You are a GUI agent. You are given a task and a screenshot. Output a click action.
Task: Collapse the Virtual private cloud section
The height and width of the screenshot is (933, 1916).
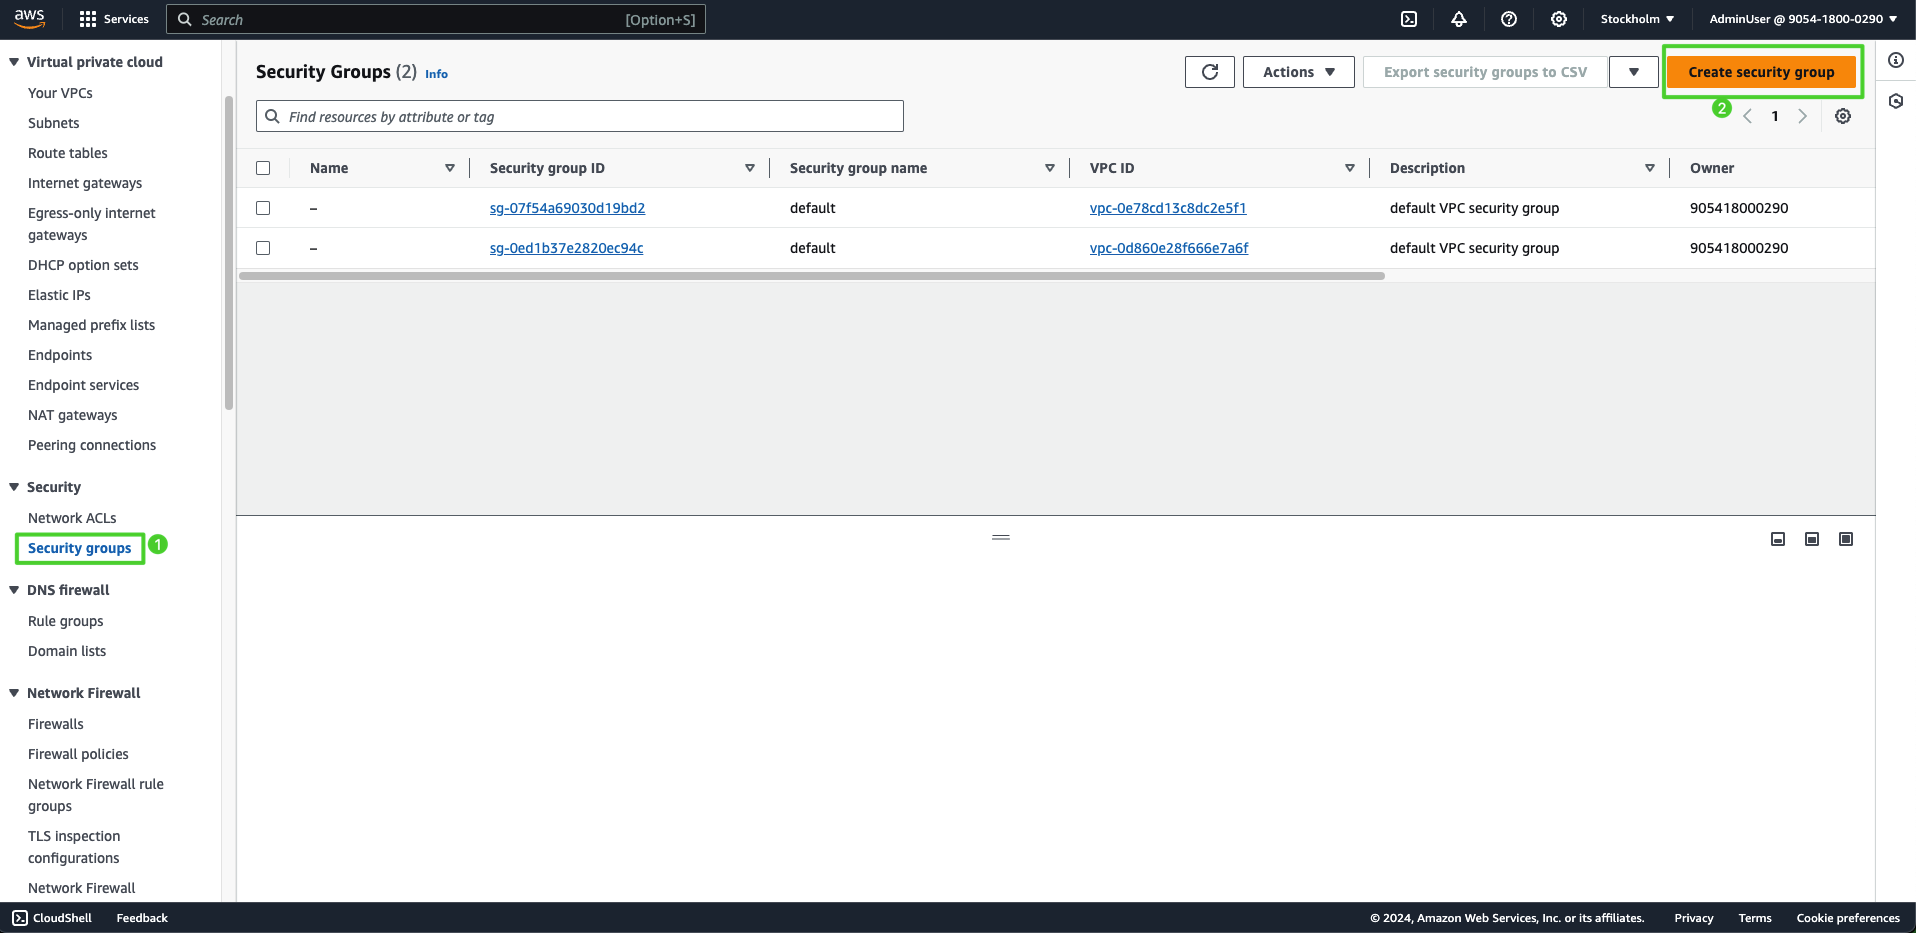coord(14,62)
